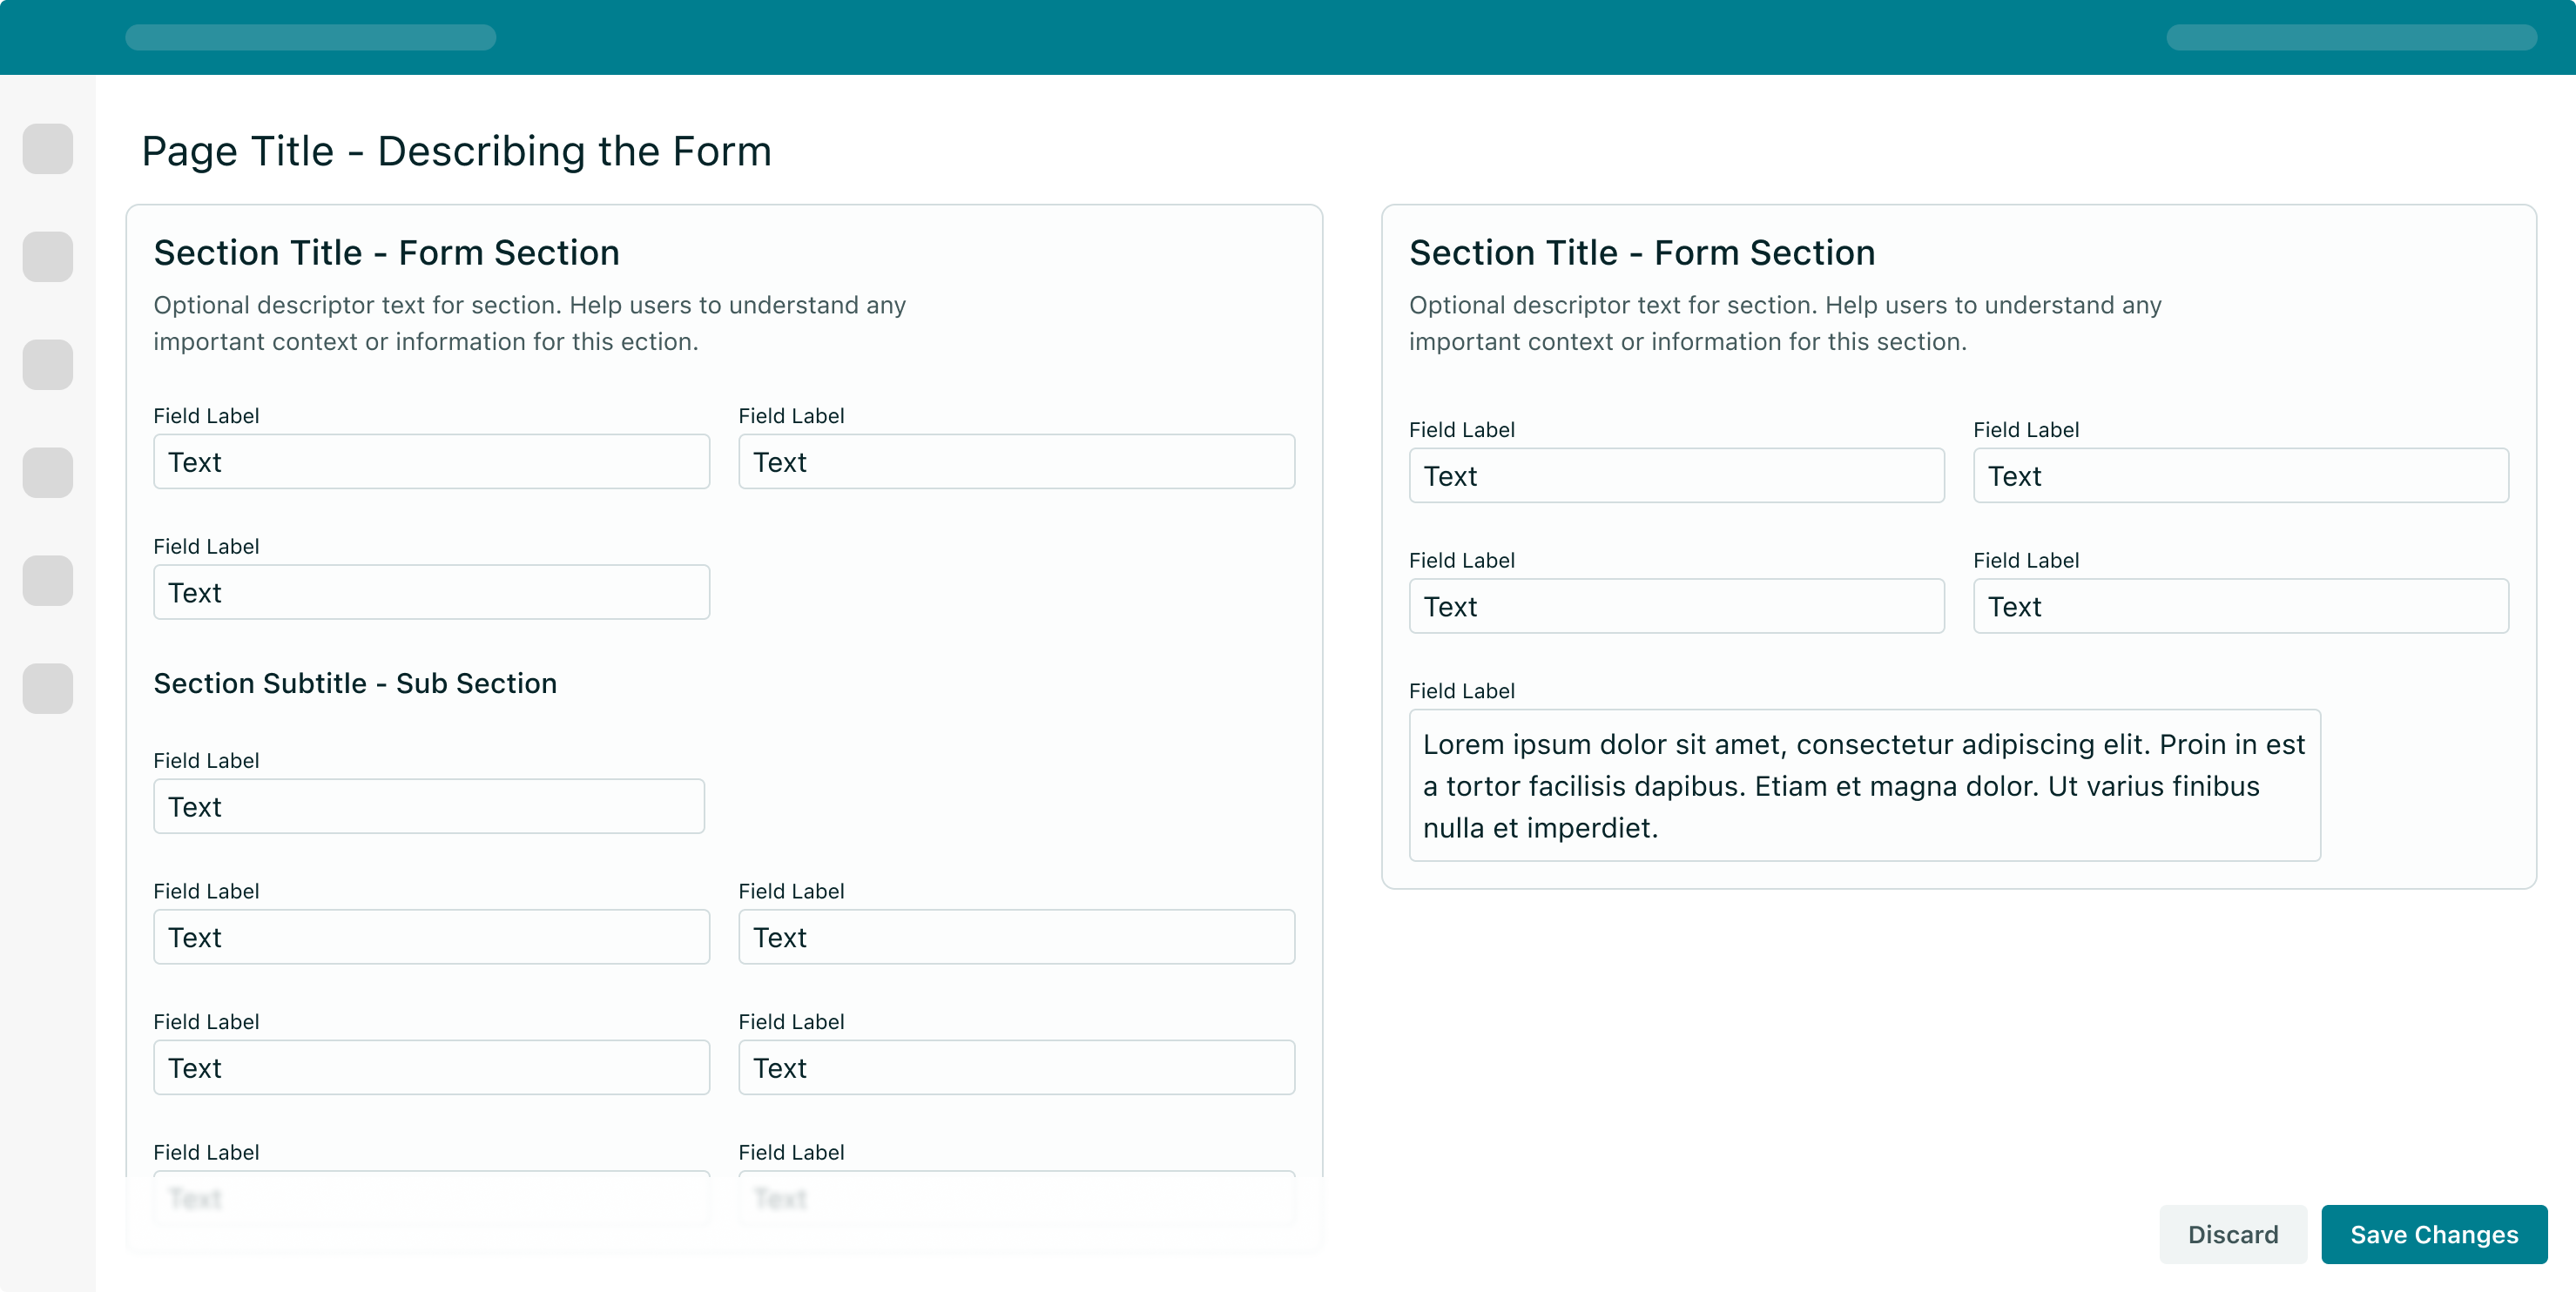2576x1292 pixels.
Task: Focus first-row right Text field in left Form Section
Action: [x=1017, y=462]
